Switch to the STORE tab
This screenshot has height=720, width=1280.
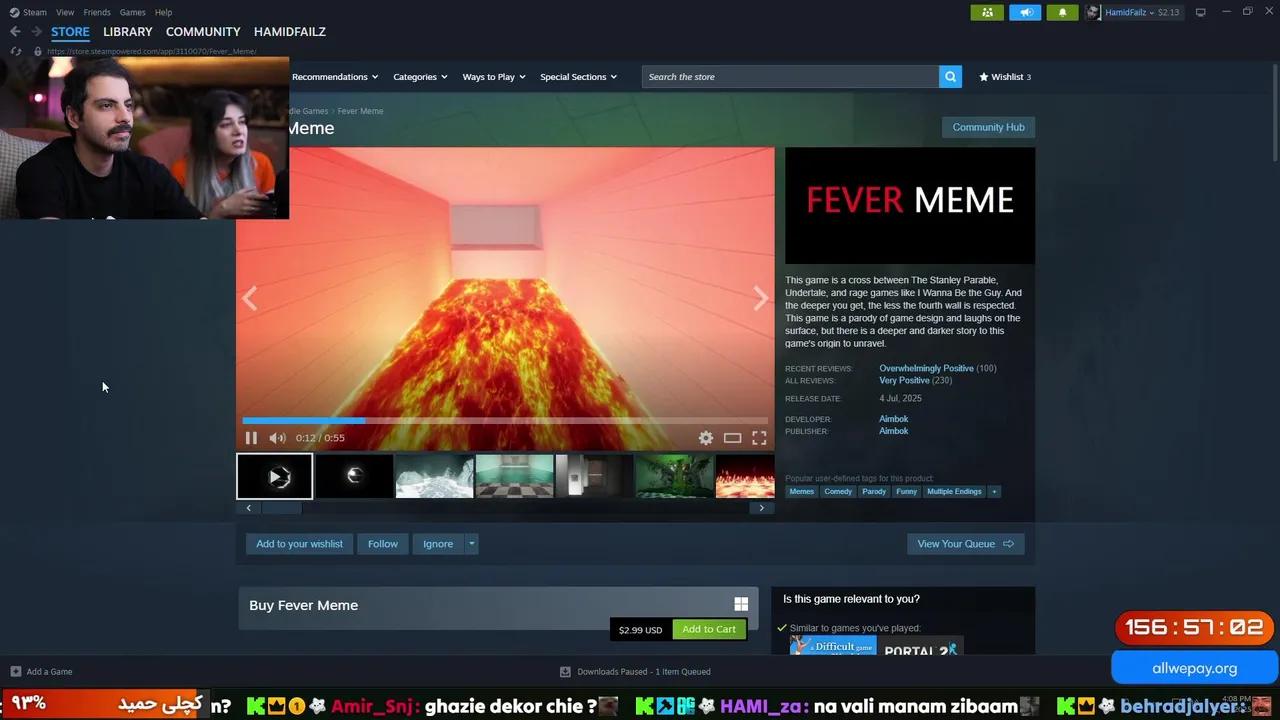pyautogui.click(x=70, y=32)
